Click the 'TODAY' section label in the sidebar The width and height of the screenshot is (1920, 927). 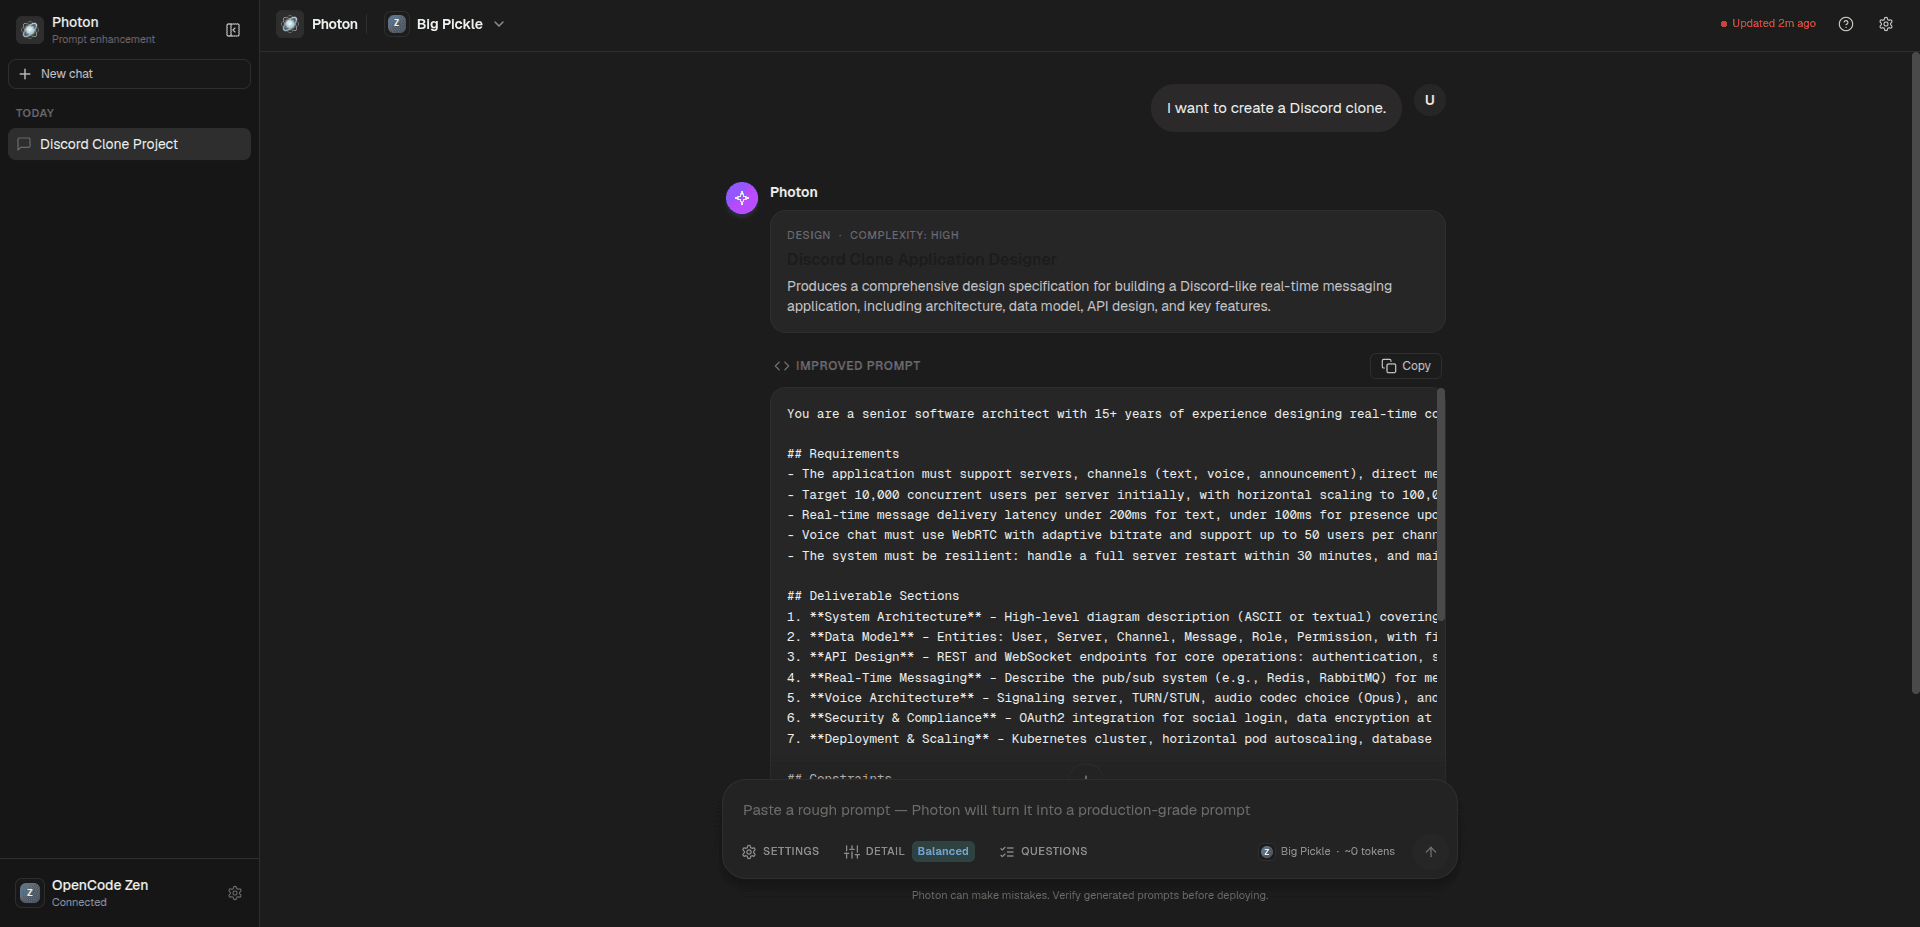pyautogui.click(x=35, y=113)
